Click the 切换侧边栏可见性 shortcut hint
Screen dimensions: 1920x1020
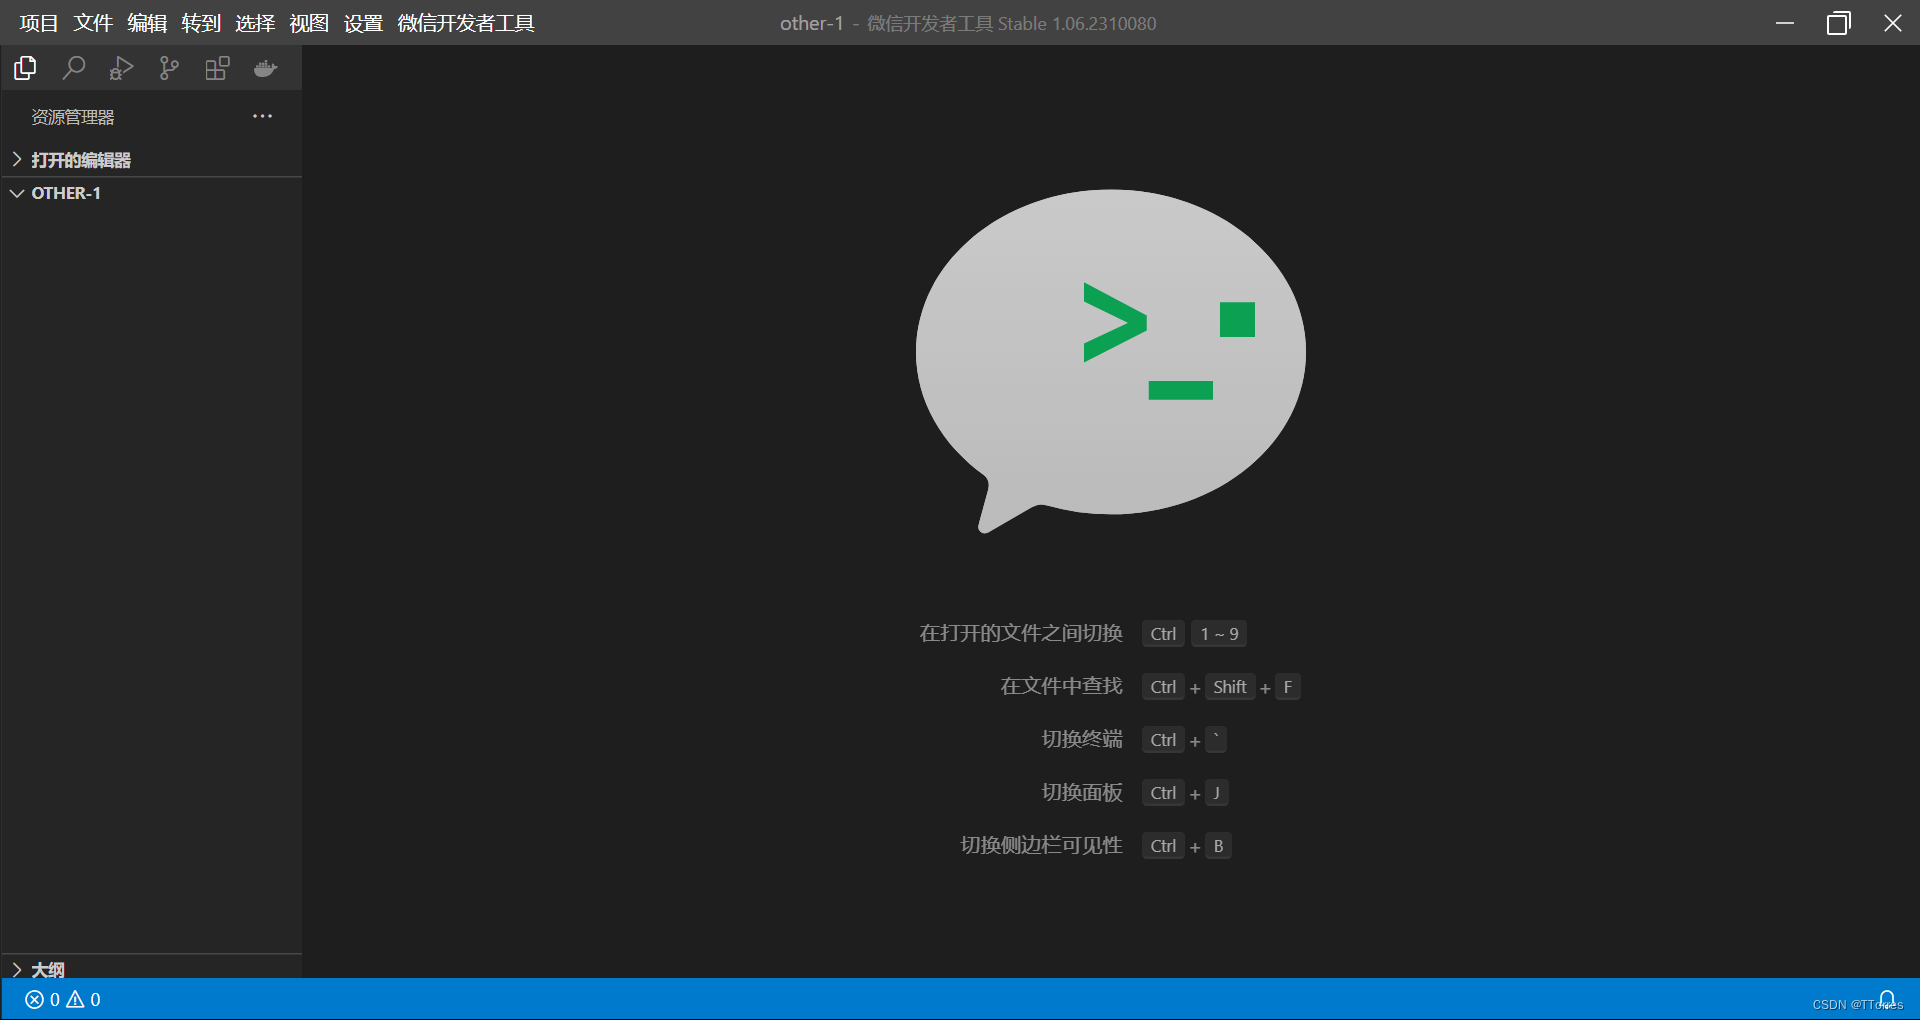1041,845
